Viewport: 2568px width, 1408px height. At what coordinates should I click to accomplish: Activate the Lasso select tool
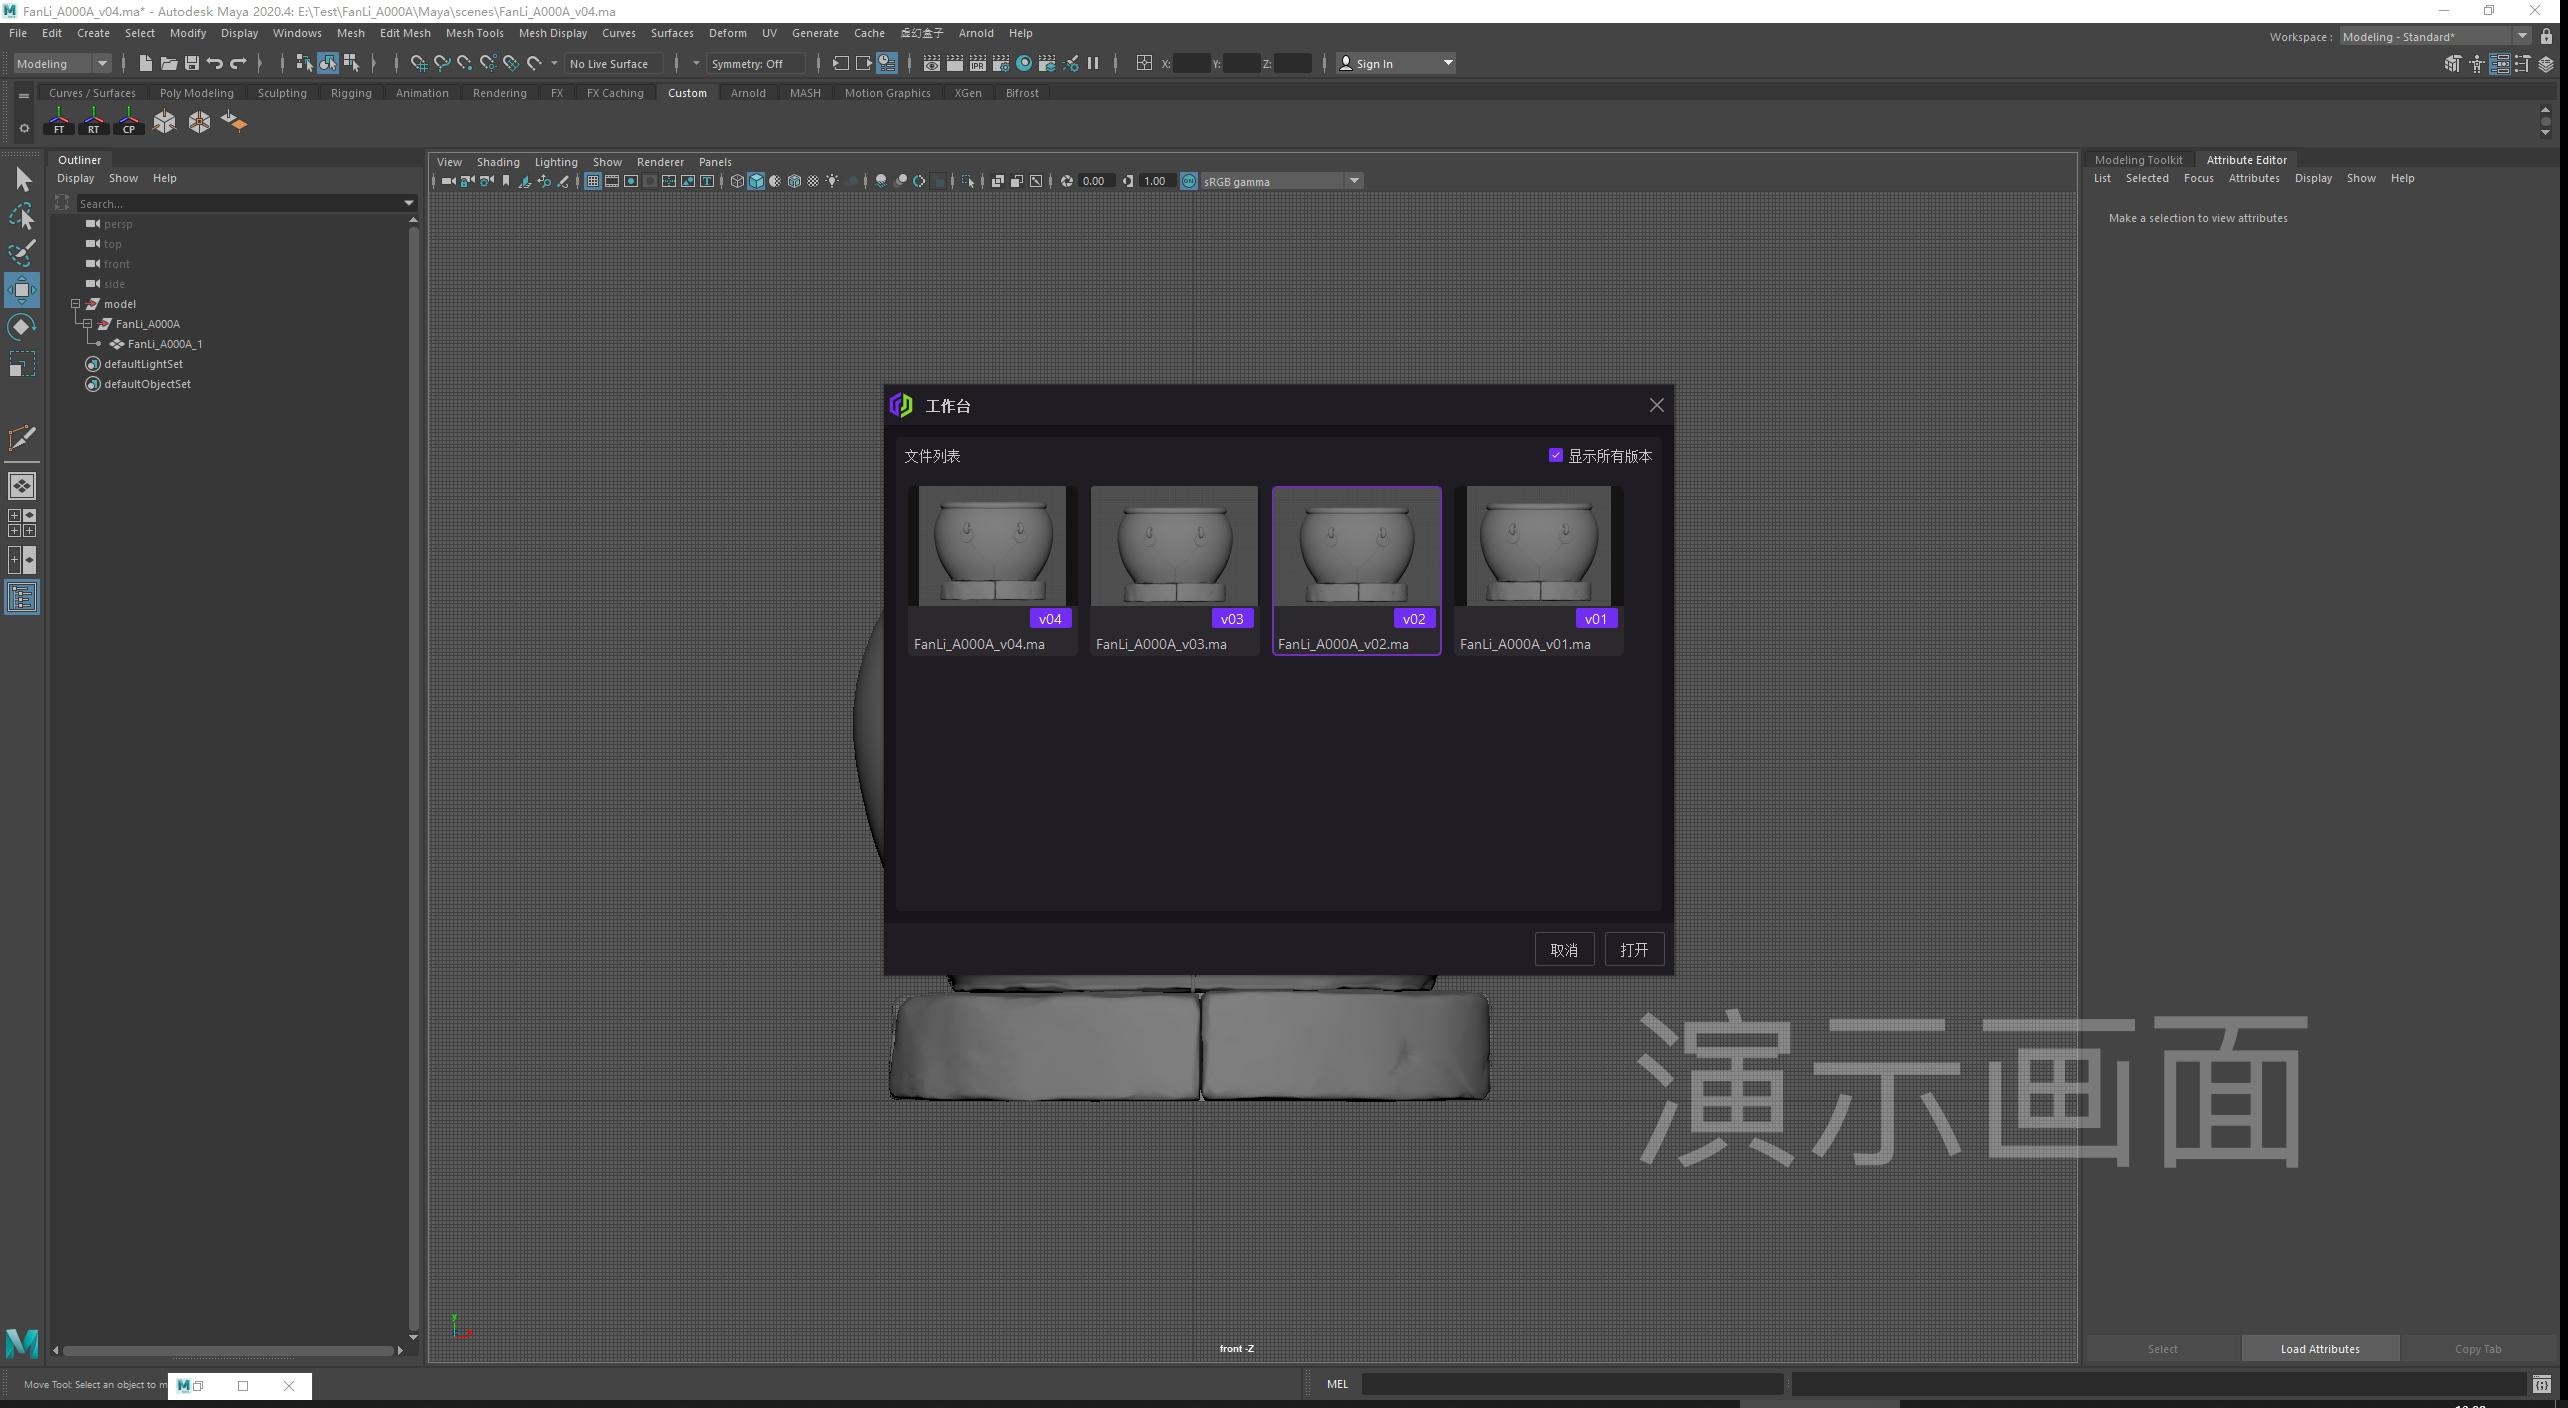click(22, 216)
